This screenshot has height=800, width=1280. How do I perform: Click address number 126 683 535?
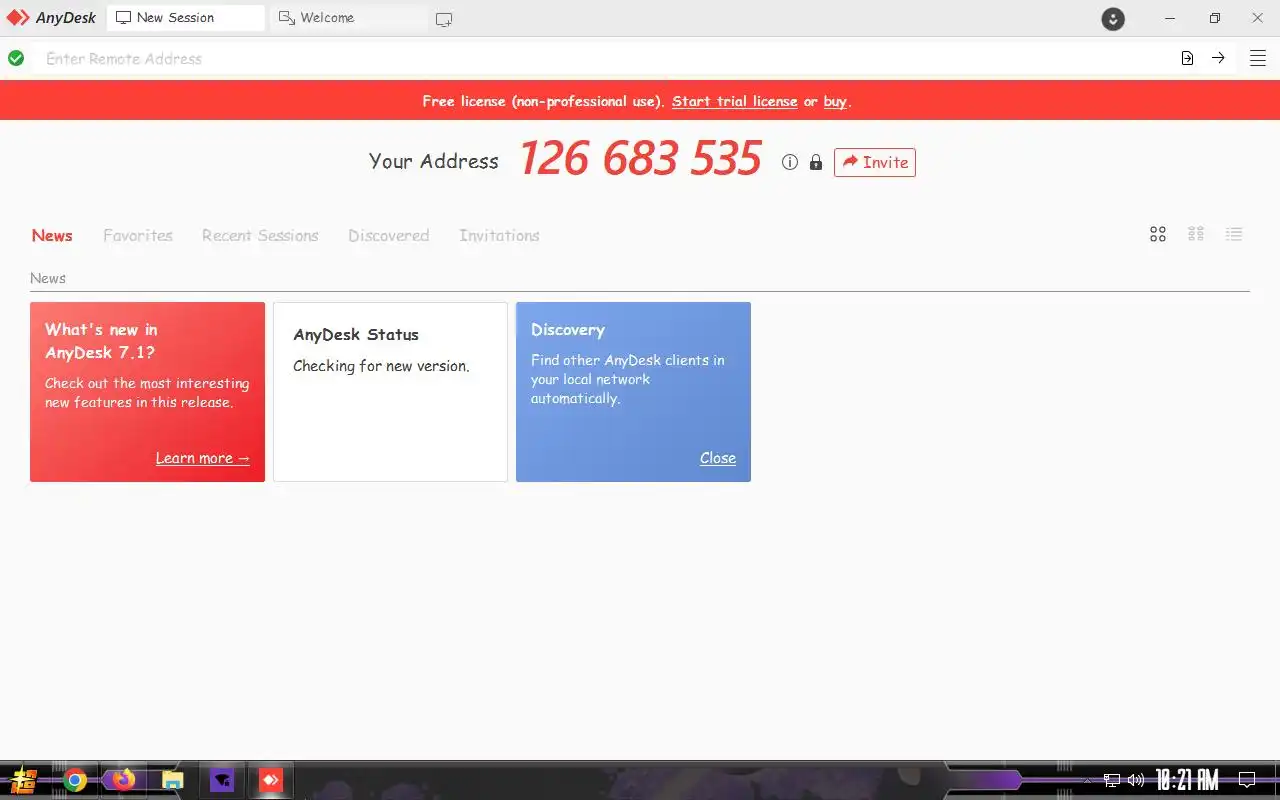pyautogui.click(x=640, y=159)
